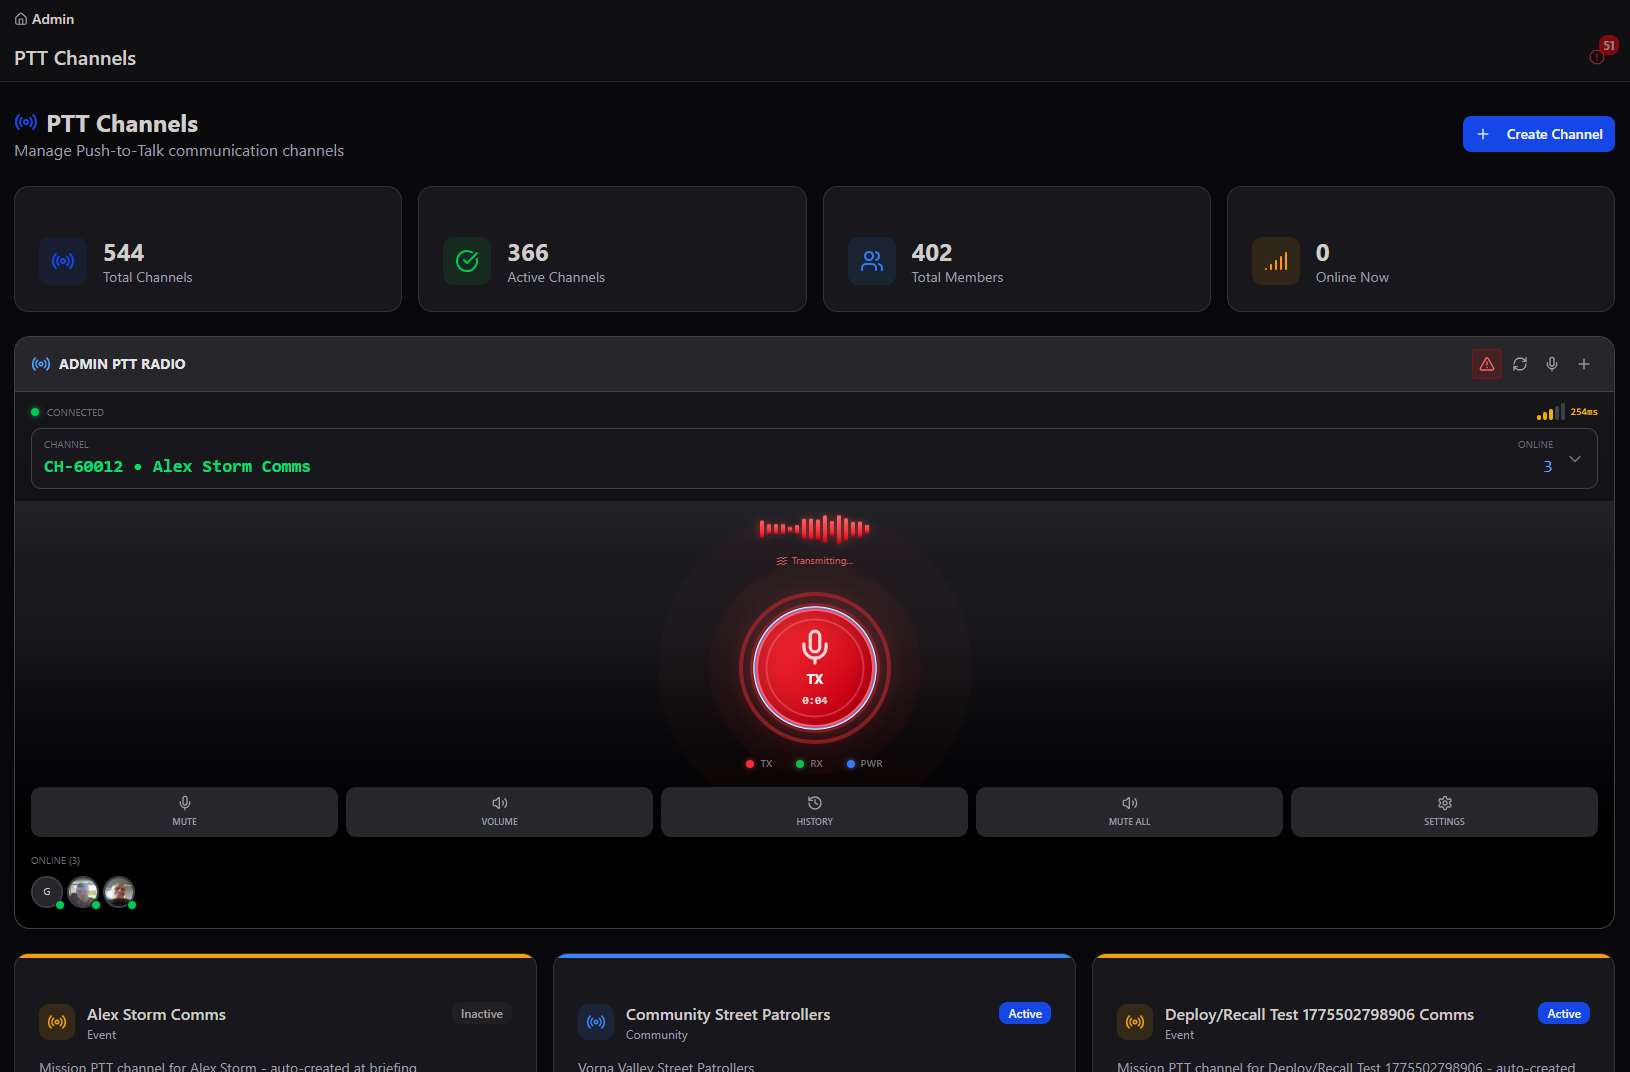Click the Active Channels checkmark icon
1630x1072 pixels.
pos(467,261)
